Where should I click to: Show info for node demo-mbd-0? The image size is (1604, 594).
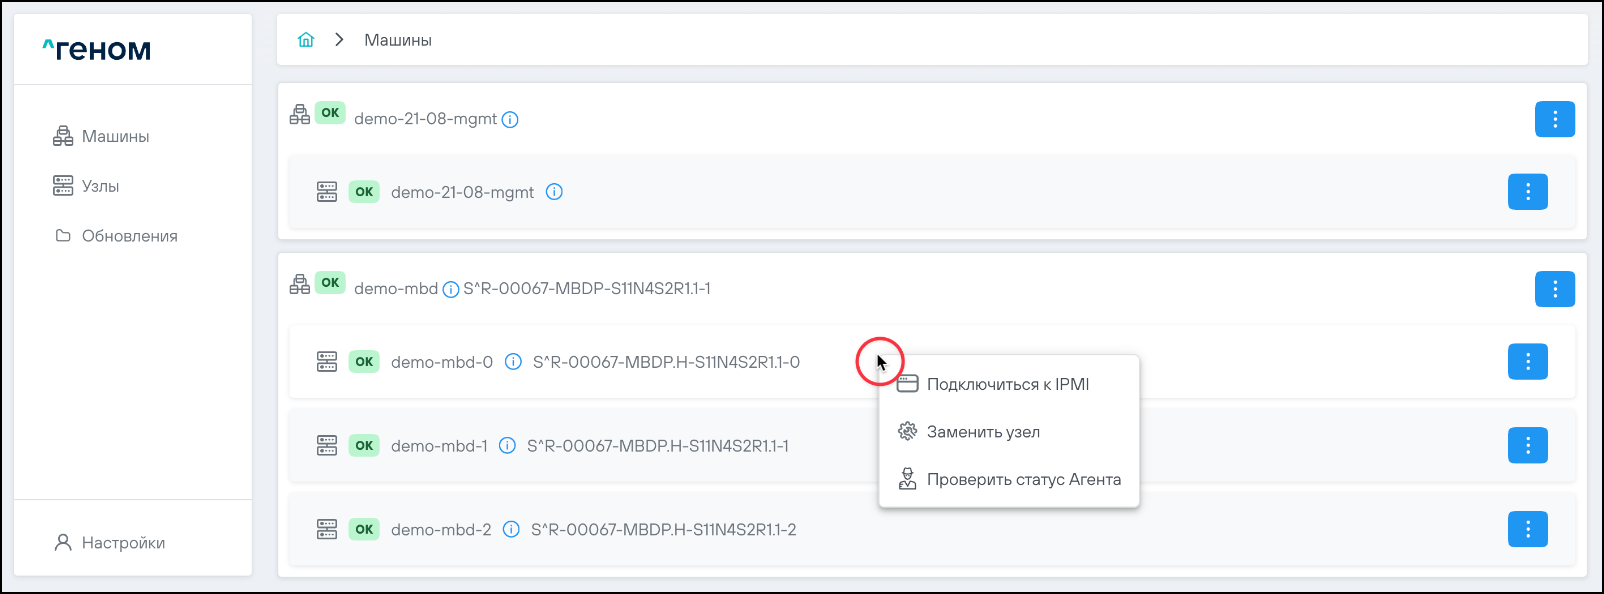coord(513,362)
